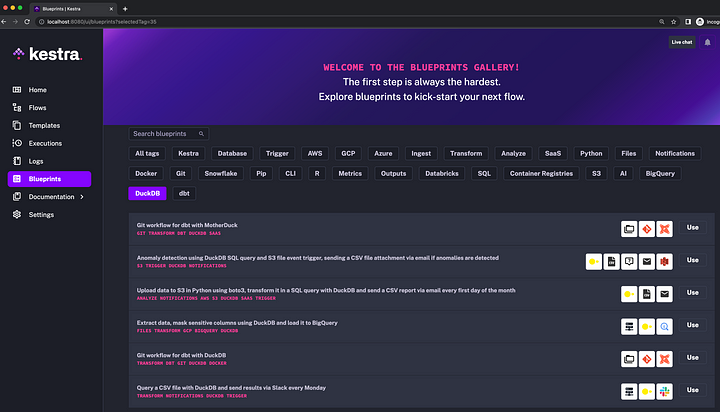Select the Snowflake tag filter

(221, 173)
